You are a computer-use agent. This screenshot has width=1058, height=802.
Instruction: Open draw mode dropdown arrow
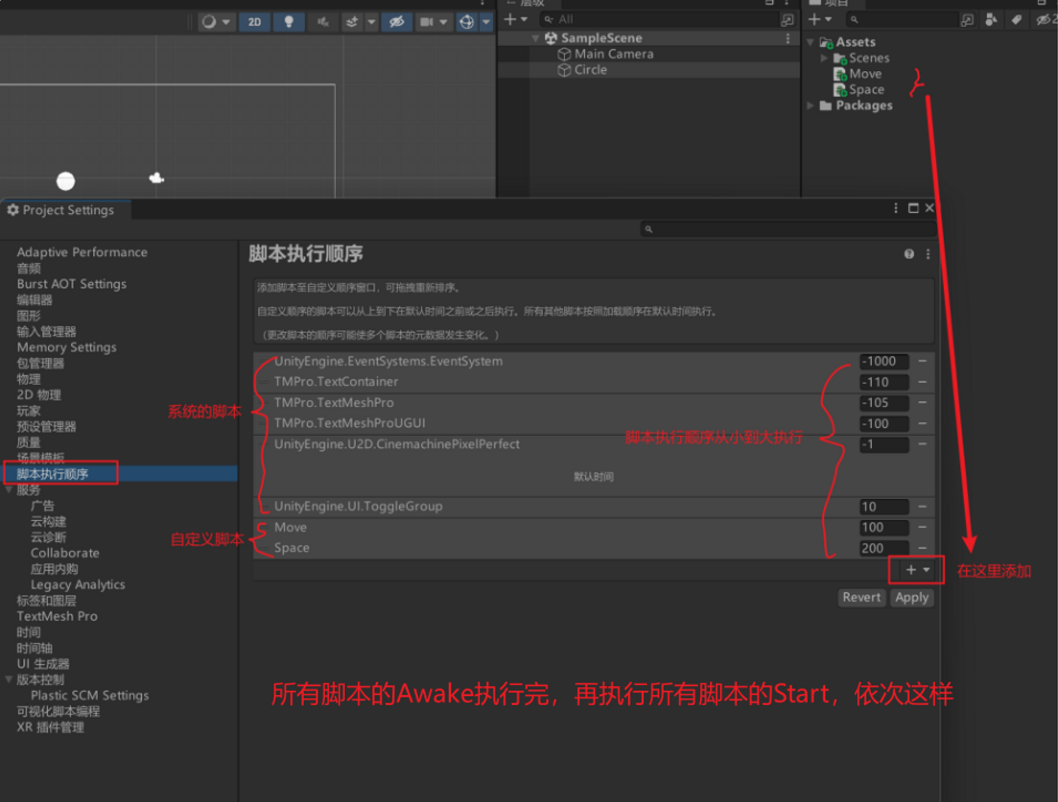point(226,22)
